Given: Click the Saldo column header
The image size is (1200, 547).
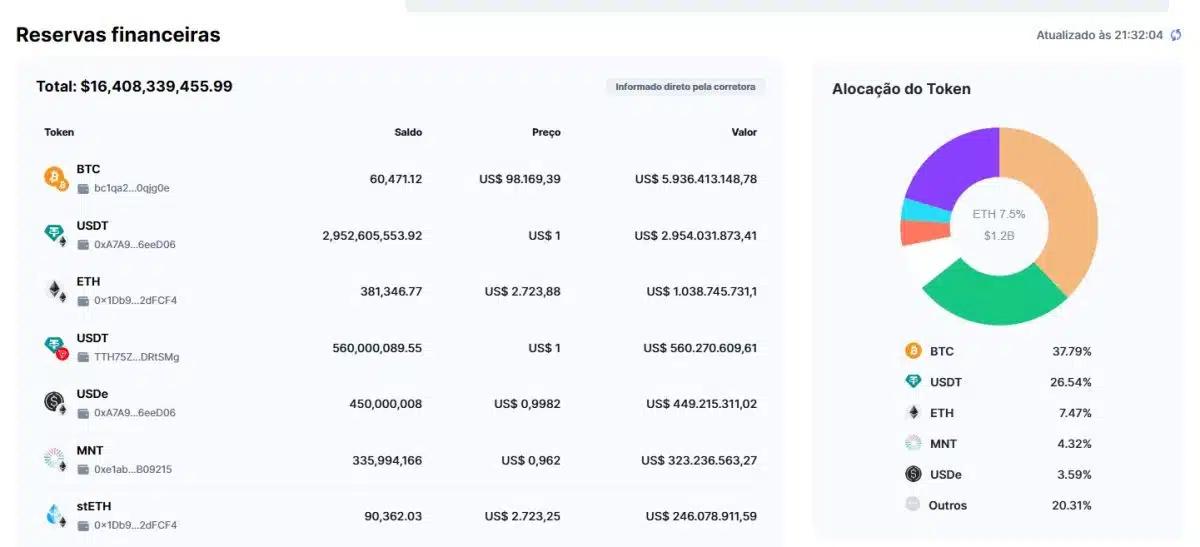Looking at the screenshot, I should (408, 132).
